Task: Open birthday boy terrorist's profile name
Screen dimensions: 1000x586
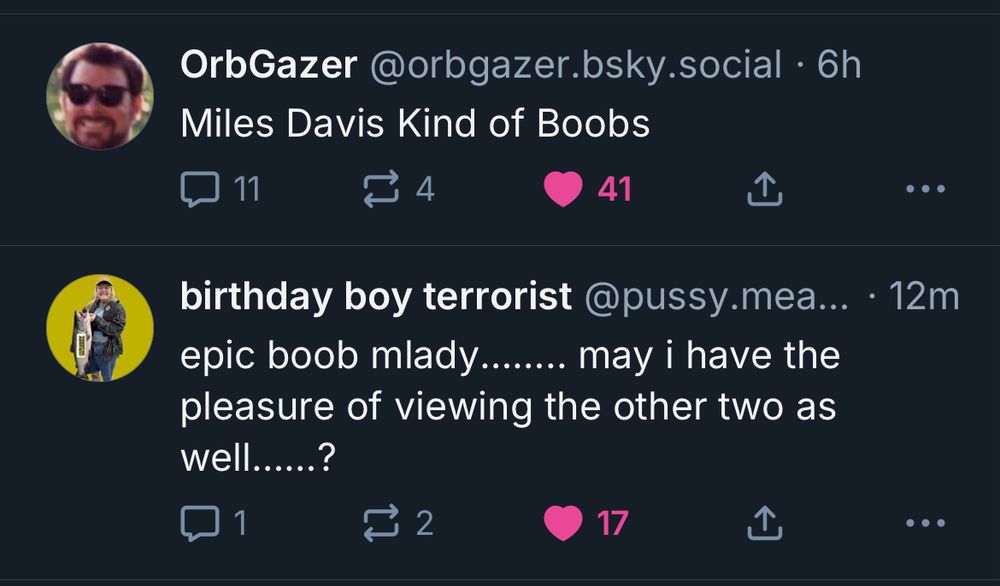Action: [375, 296]
